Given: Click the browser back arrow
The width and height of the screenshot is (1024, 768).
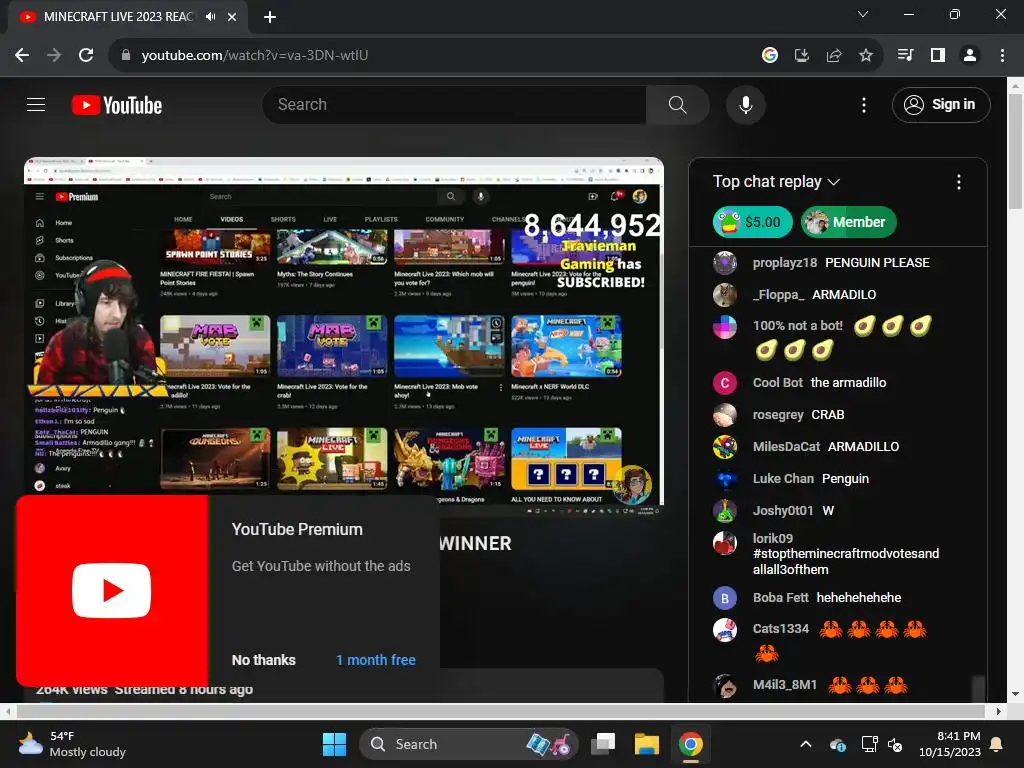Looking at the screenshot, I should [22, 56].
